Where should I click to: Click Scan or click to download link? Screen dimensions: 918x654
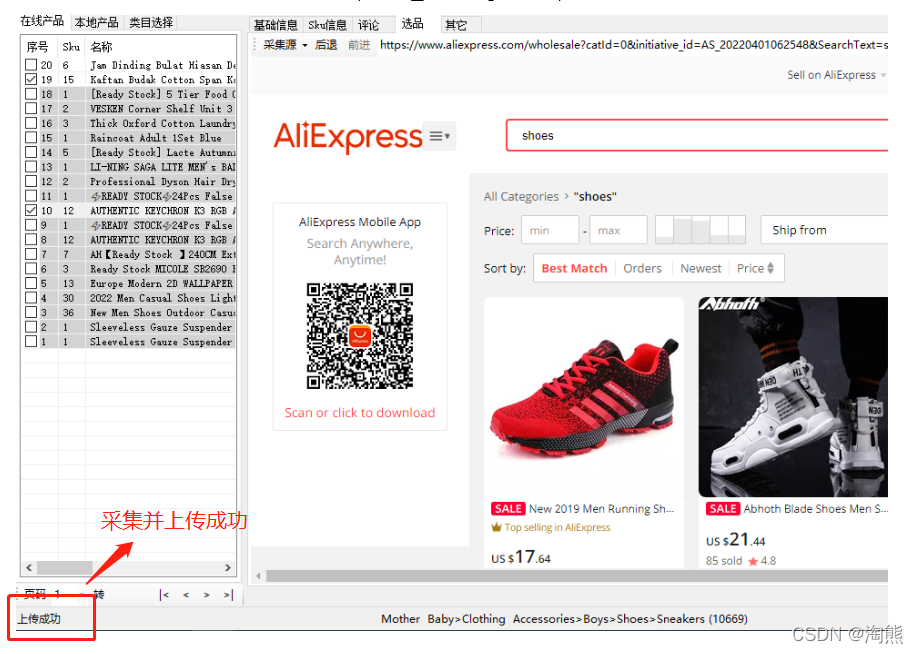coord(359,413)
